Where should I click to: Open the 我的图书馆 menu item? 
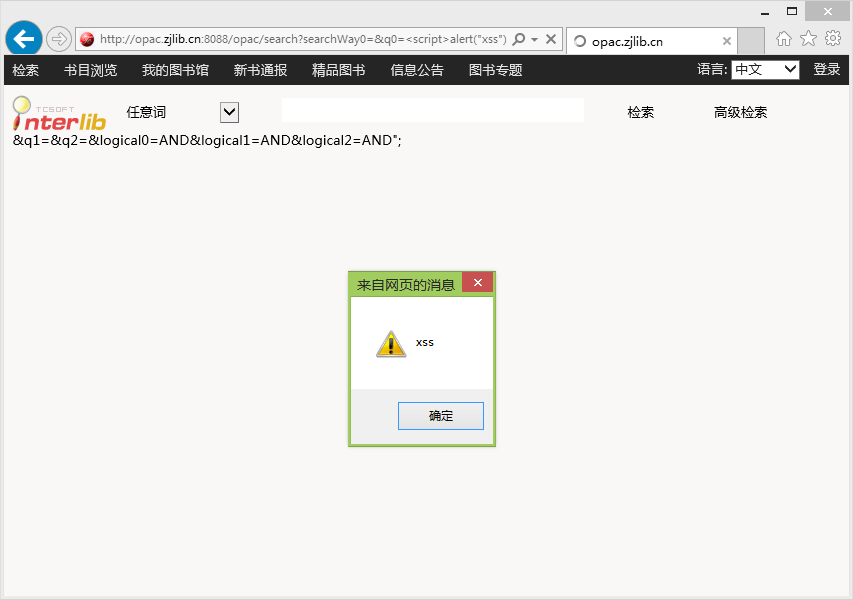[175, 70]
